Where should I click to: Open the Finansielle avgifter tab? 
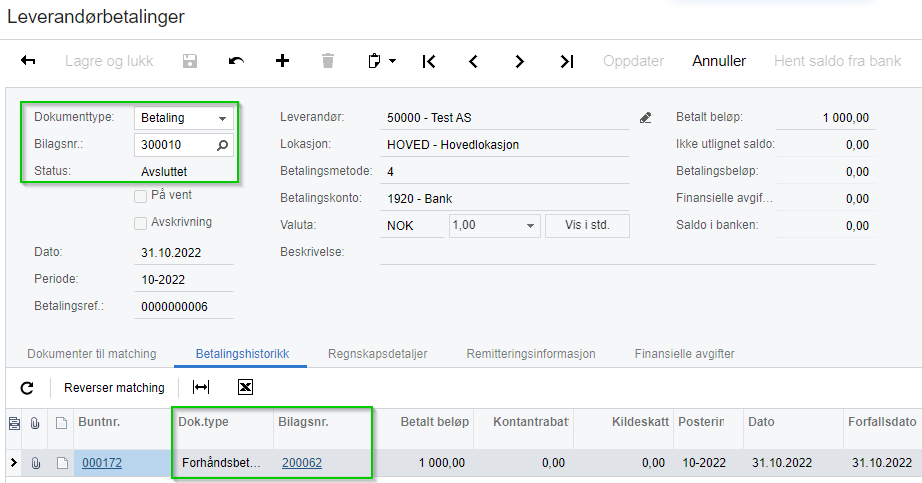click(x=684, y=354)
